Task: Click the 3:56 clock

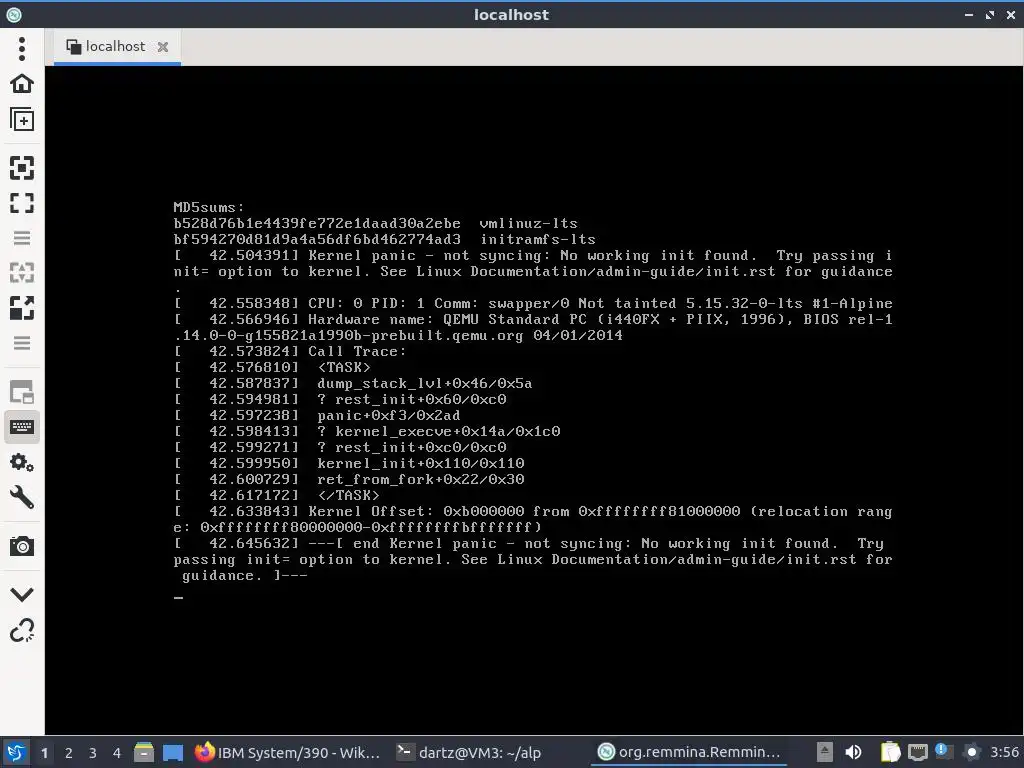Action: (1004, 752)
